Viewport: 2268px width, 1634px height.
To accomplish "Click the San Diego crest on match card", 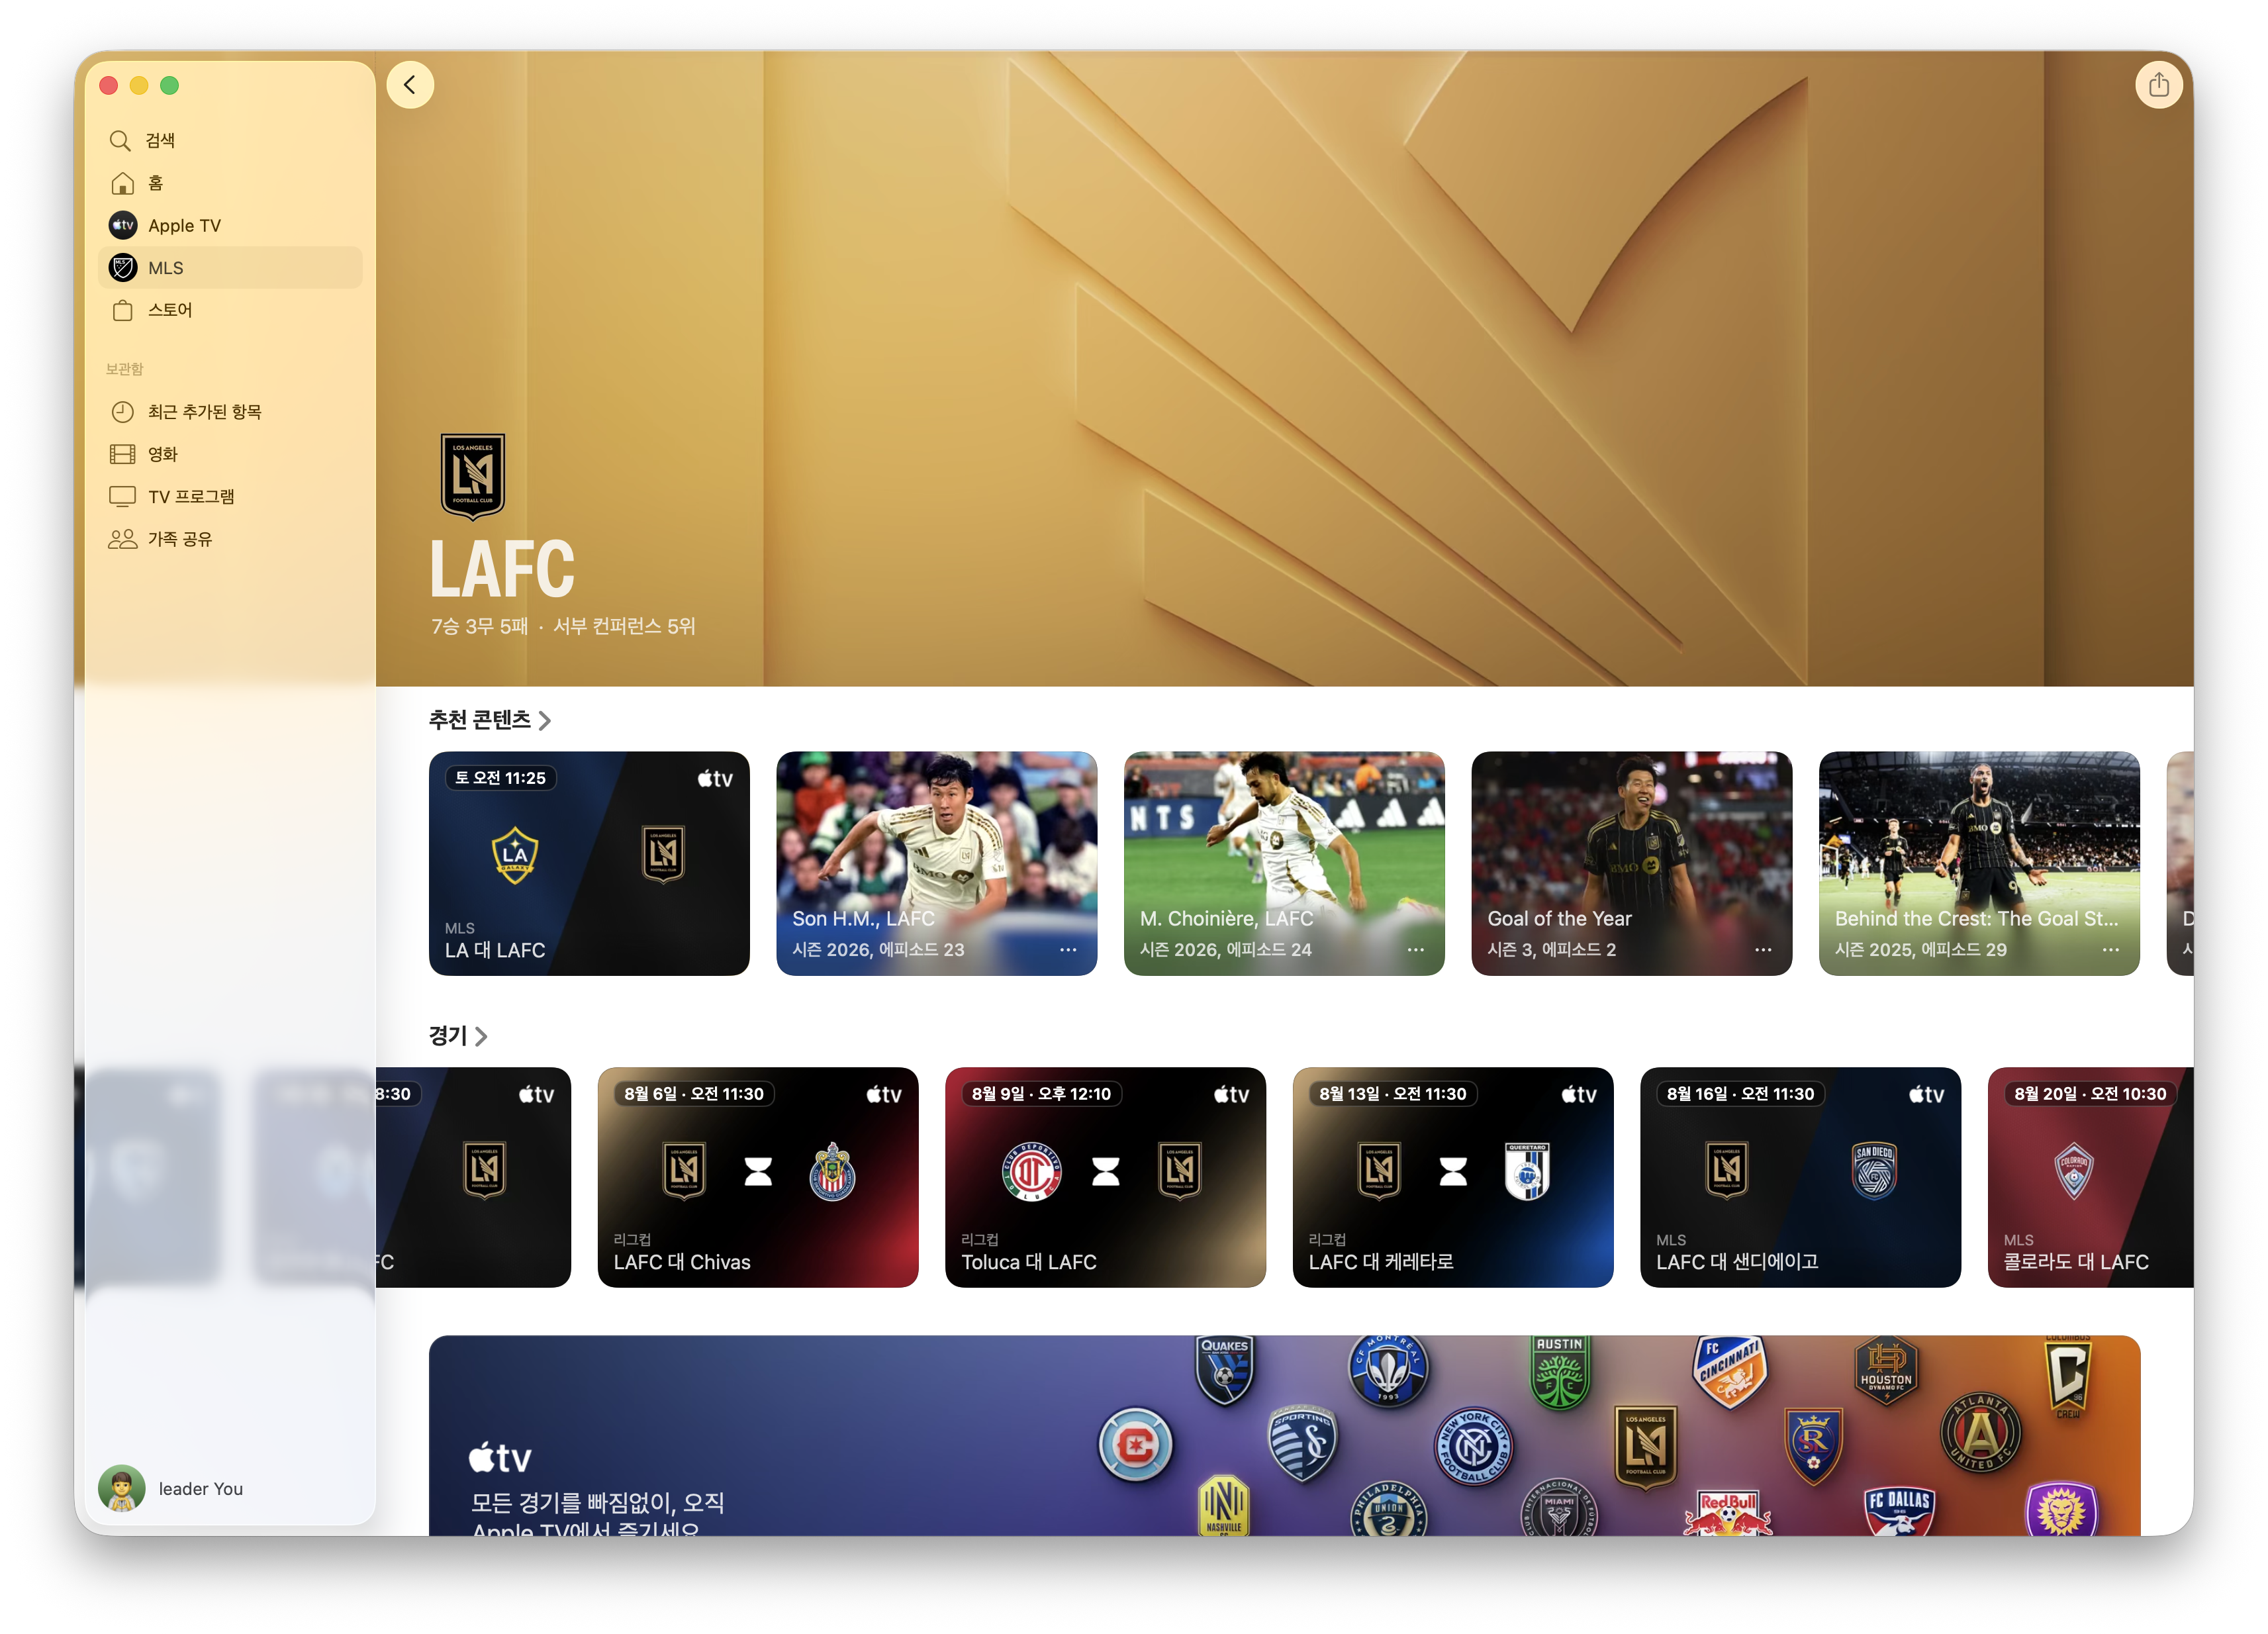I will (1874, 1170).
